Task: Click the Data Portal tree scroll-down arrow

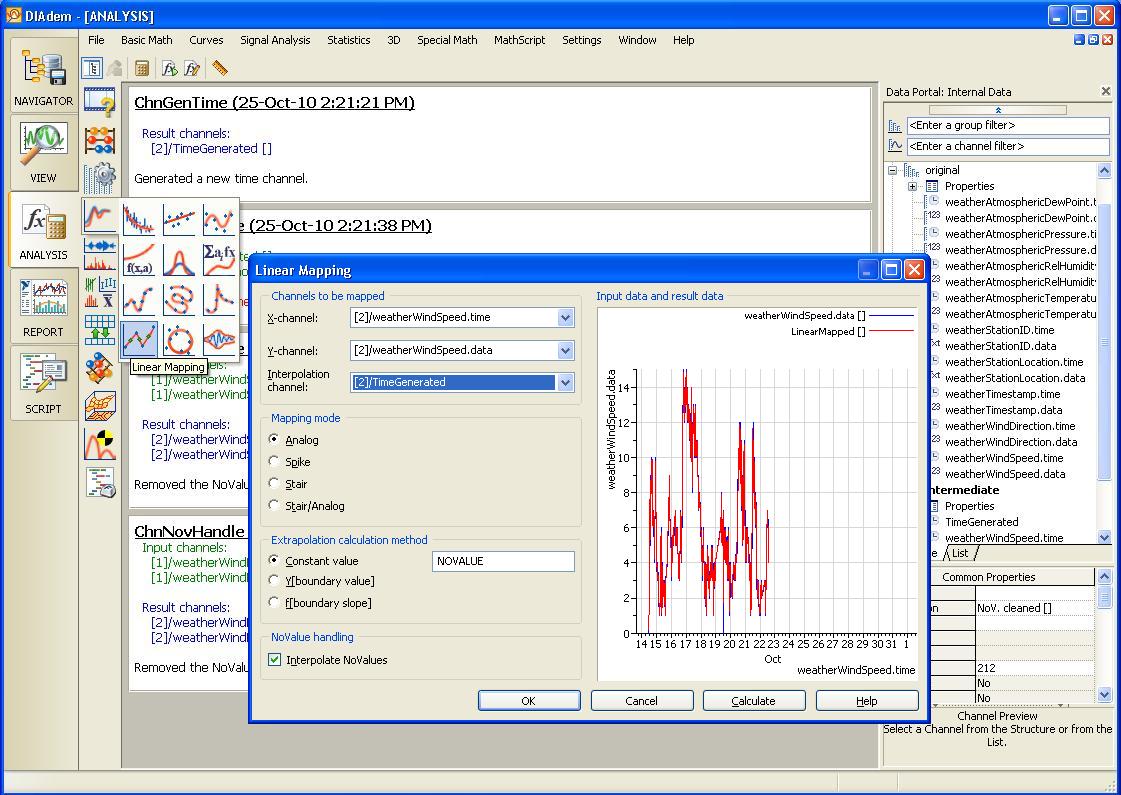Action: [x=1104, y=537]
